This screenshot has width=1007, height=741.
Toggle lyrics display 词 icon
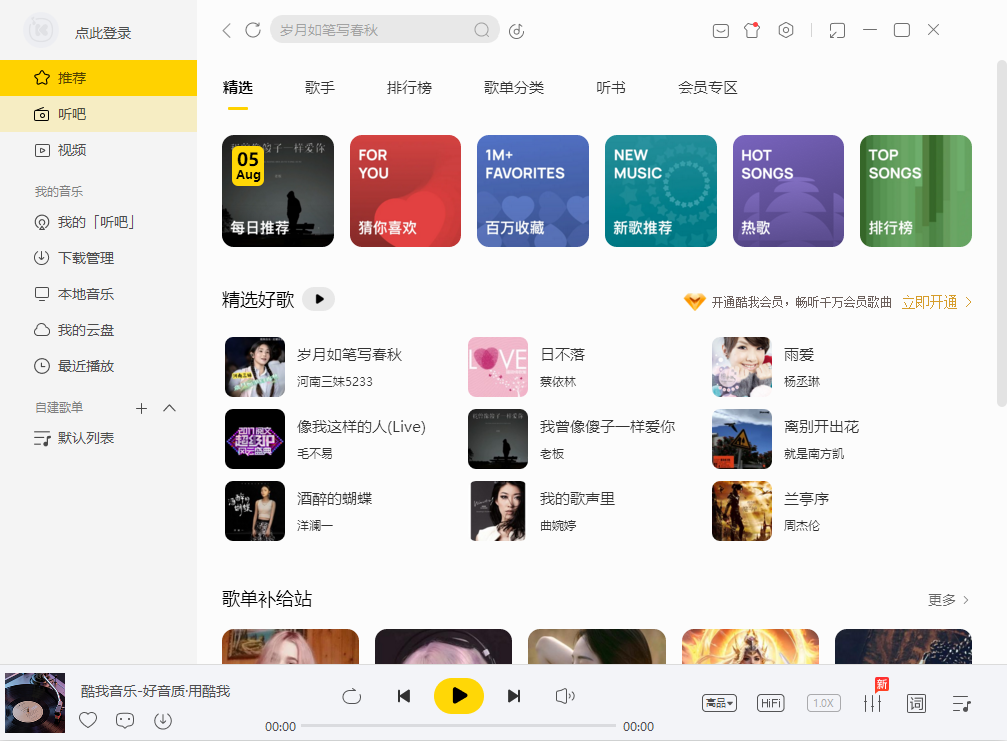click(x=916, y=704)
